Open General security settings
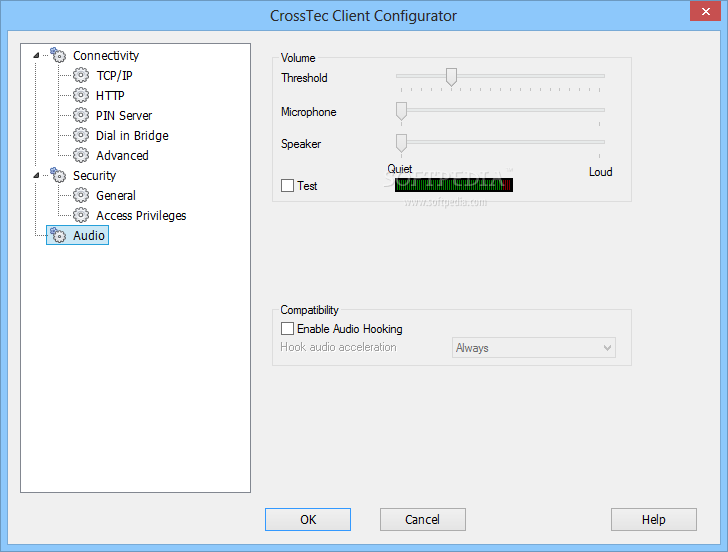Screen dimensions: 728x552 (x=116, y=195)
